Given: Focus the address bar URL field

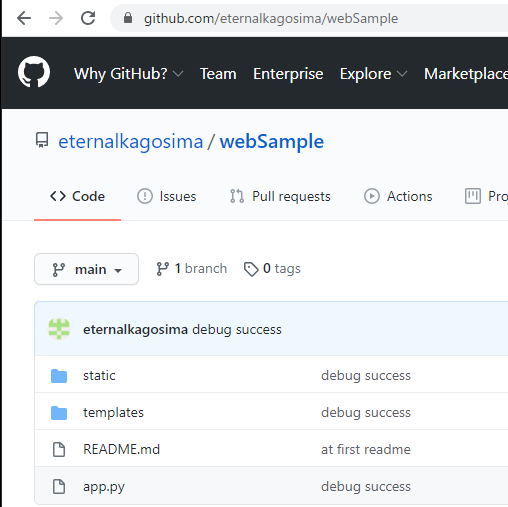Looking at the screenshot, I should pyautogui.click(x=310, y=18).
